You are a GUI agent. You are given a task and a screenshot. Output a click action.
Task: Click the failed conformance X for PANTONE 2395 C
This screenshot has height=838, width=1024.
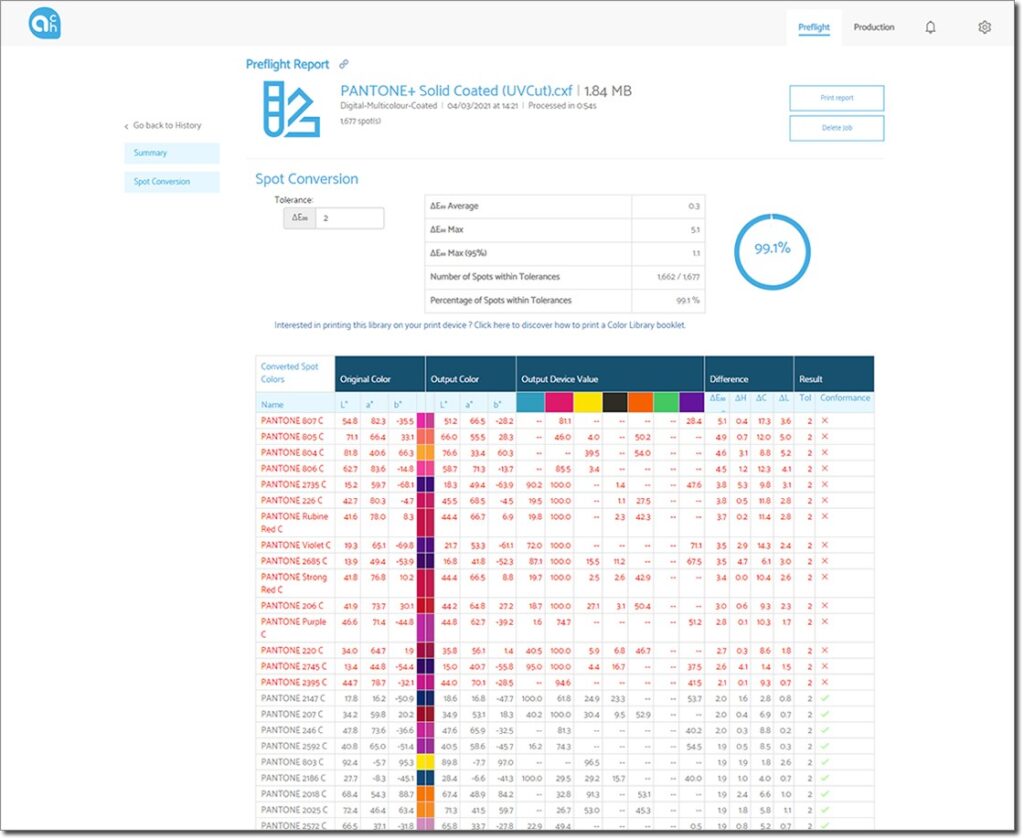coord(825,682)
